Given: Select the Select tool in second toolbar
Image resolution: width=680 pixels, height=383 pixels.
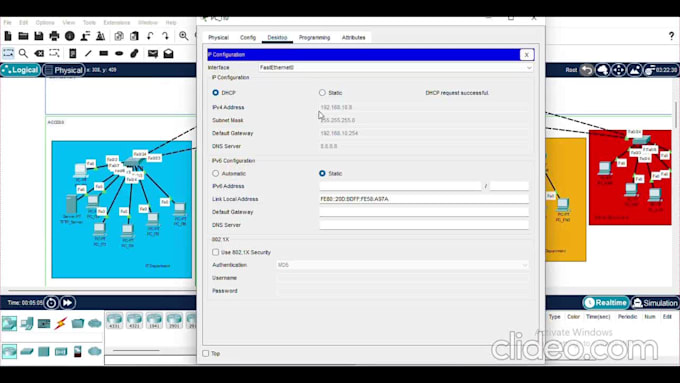Looking at the screenshot, I should coord(8,53).
